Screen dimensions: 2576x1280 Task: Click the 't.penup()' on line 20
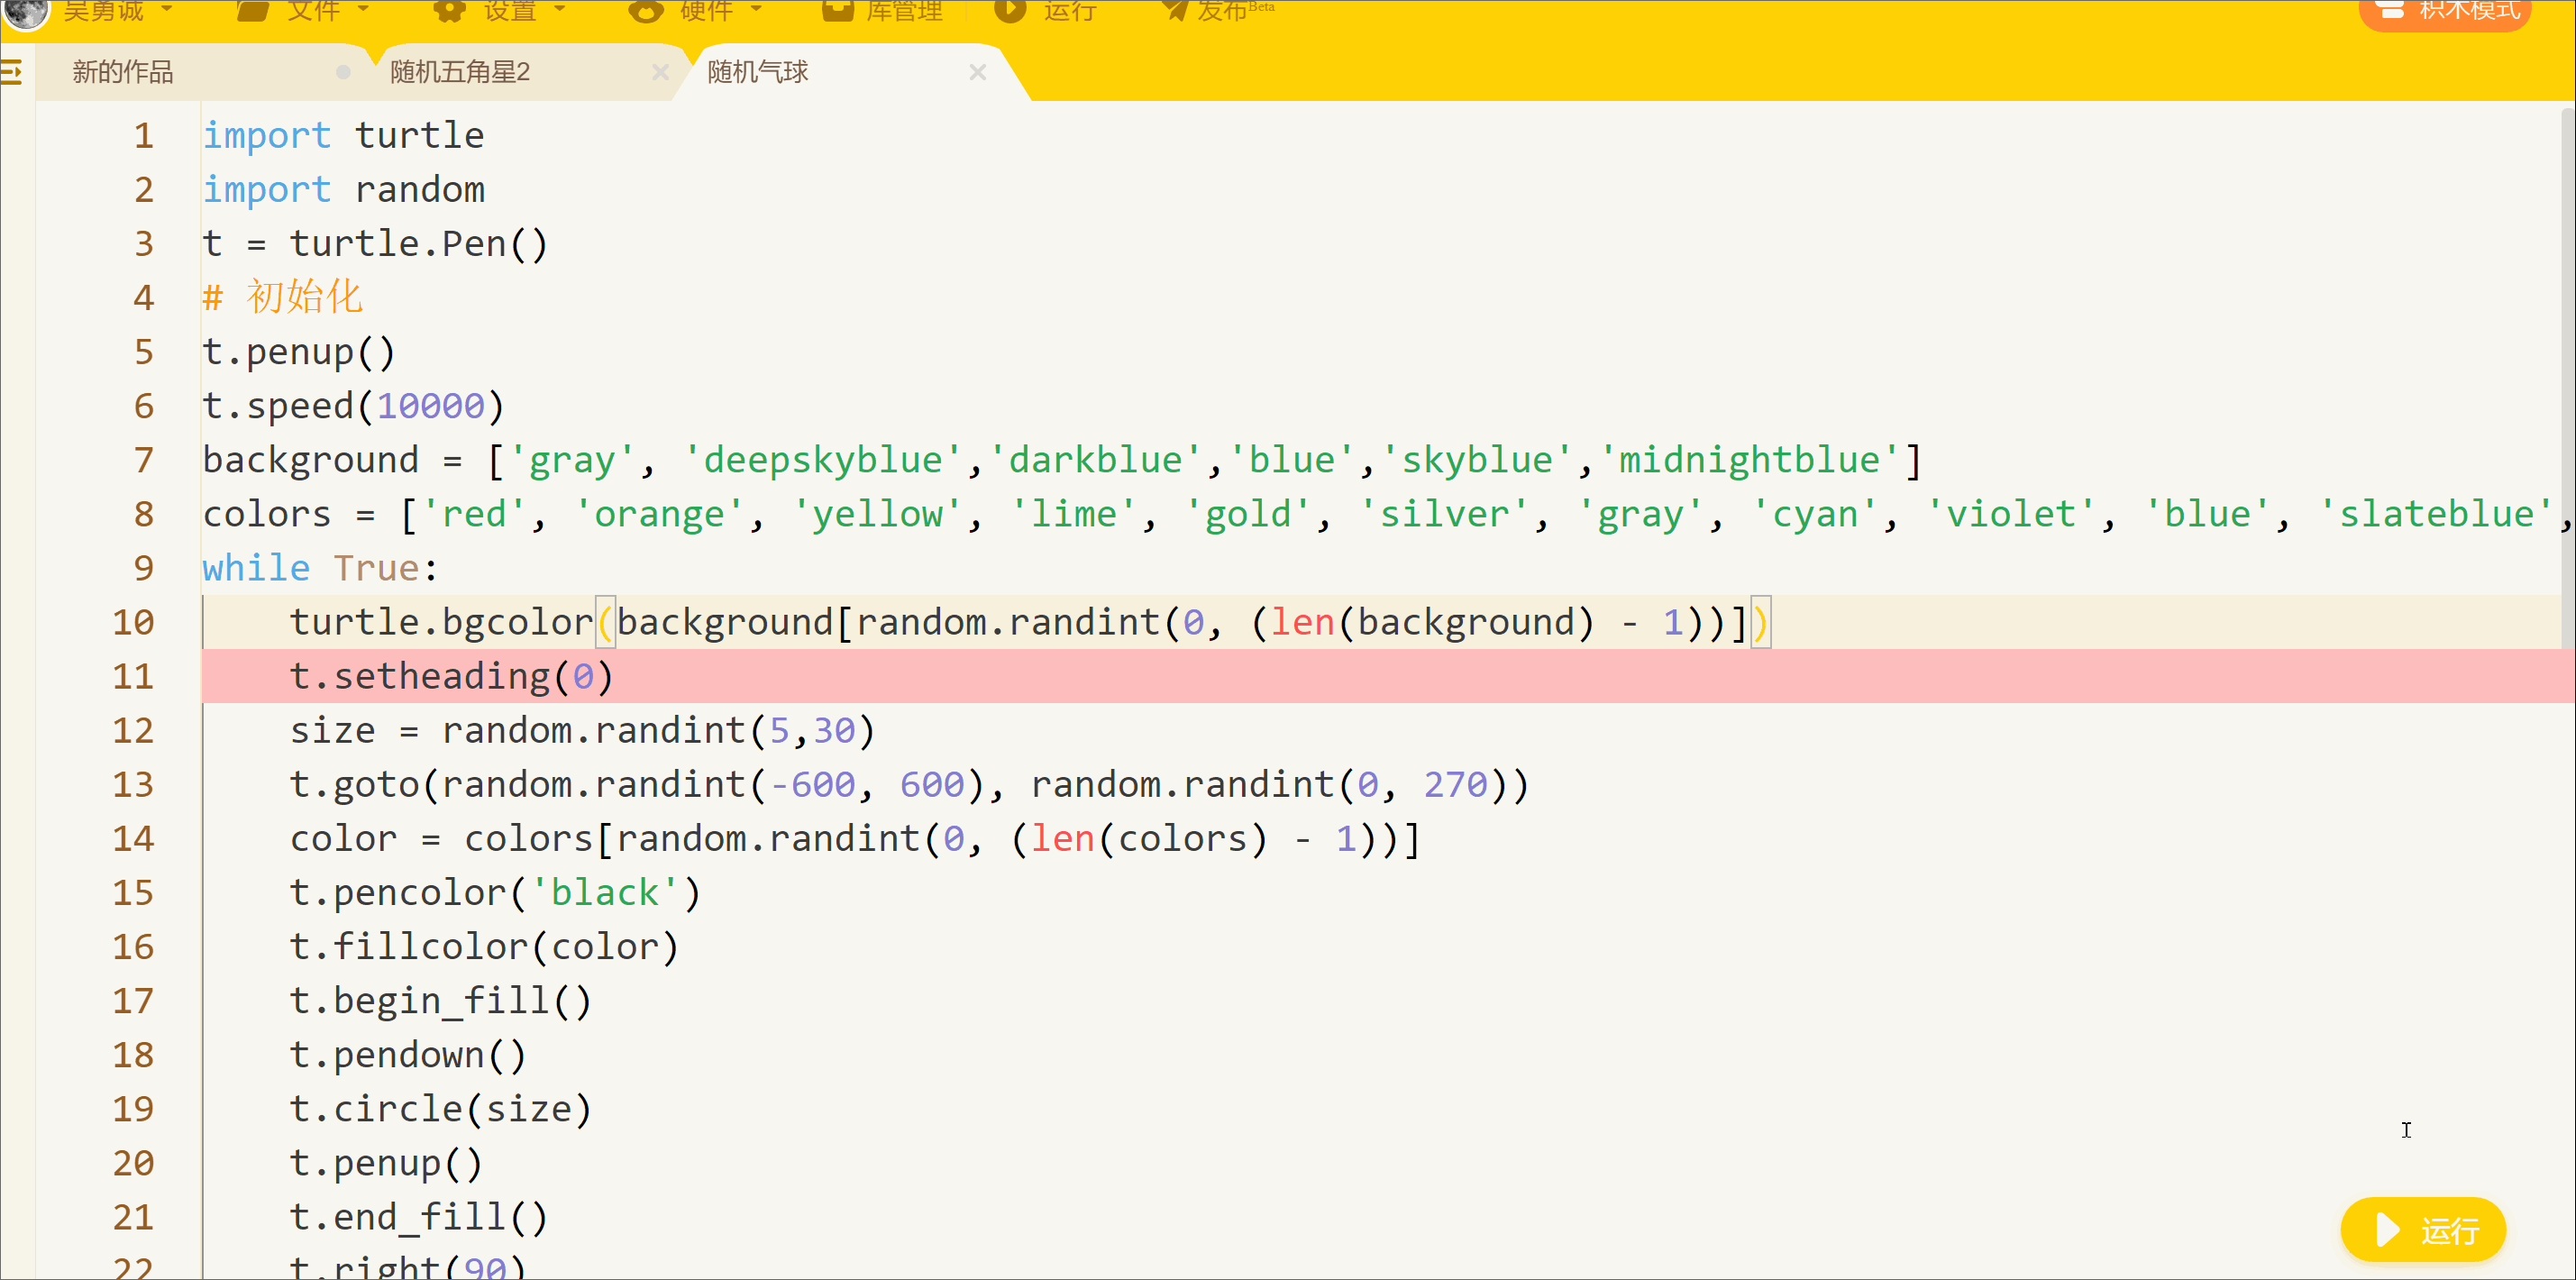(386, 1163)
